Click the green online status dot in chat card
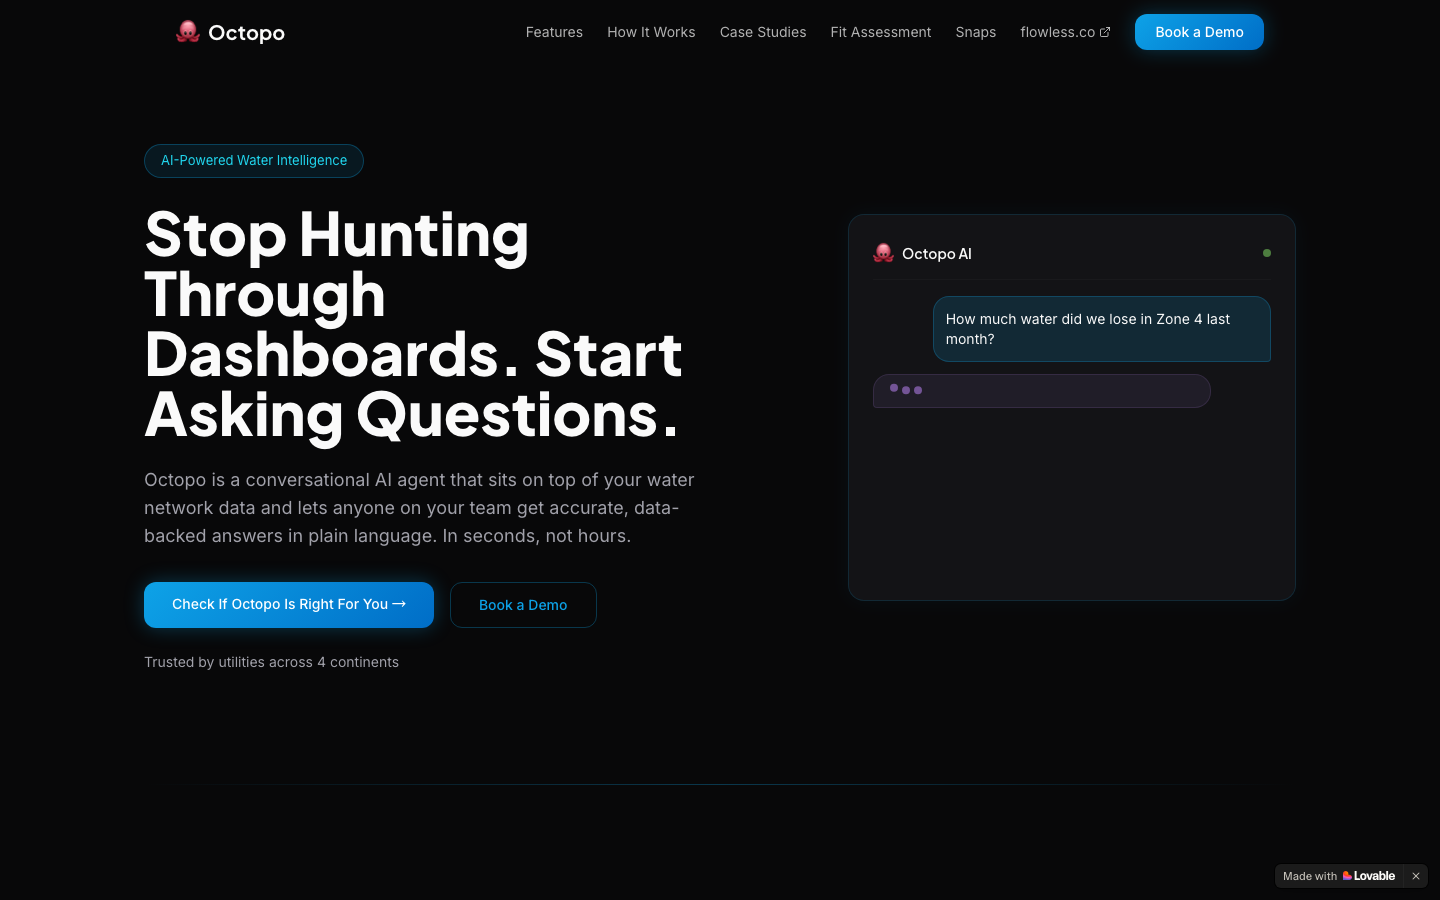Screen dimensions: 1440x900 pos(1267,253)
